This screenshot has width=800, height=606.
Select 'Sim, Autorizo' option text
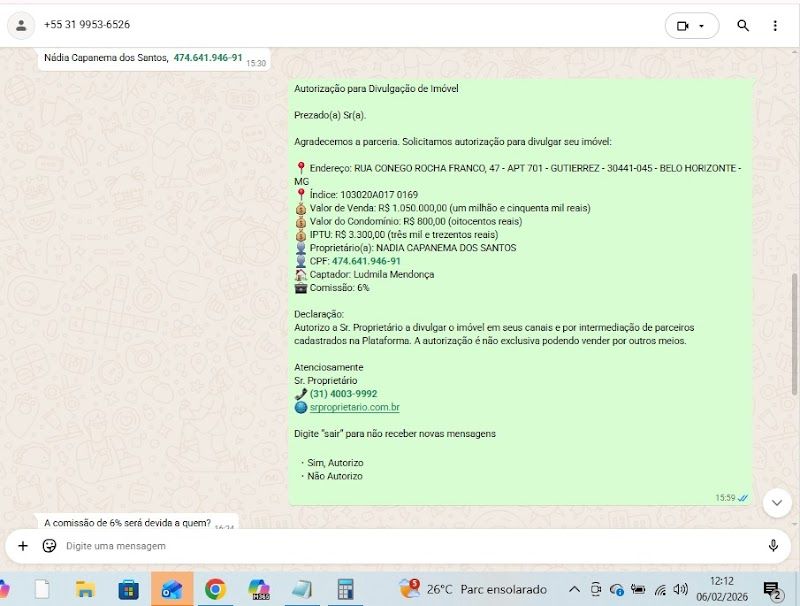coord(335,463)
